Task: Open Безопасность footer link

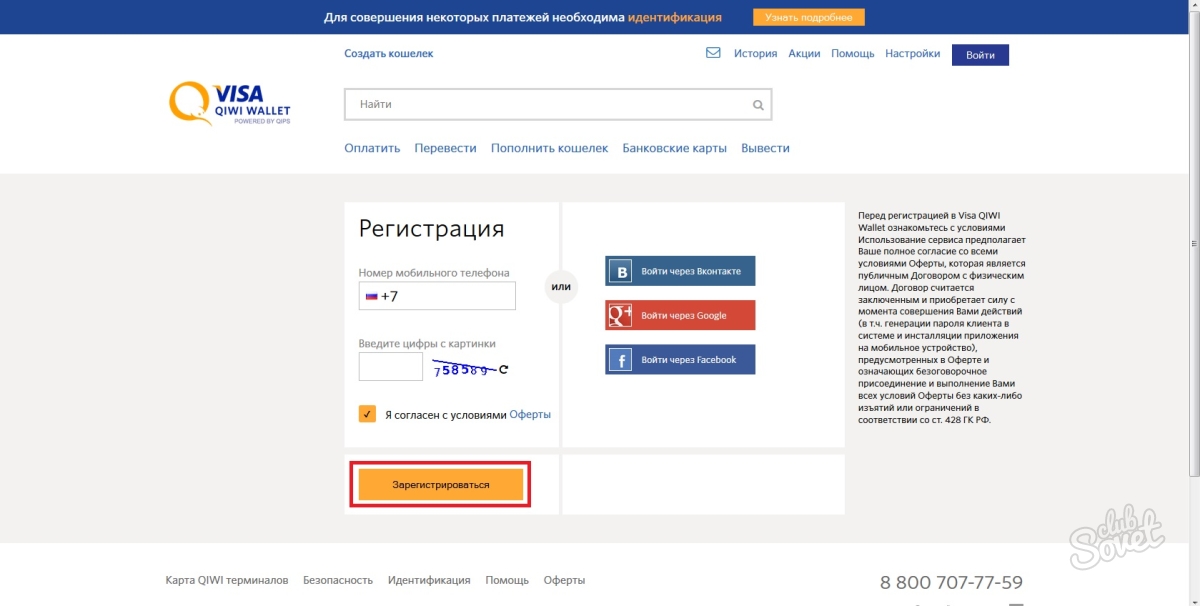Action: (x=338, y=580)
